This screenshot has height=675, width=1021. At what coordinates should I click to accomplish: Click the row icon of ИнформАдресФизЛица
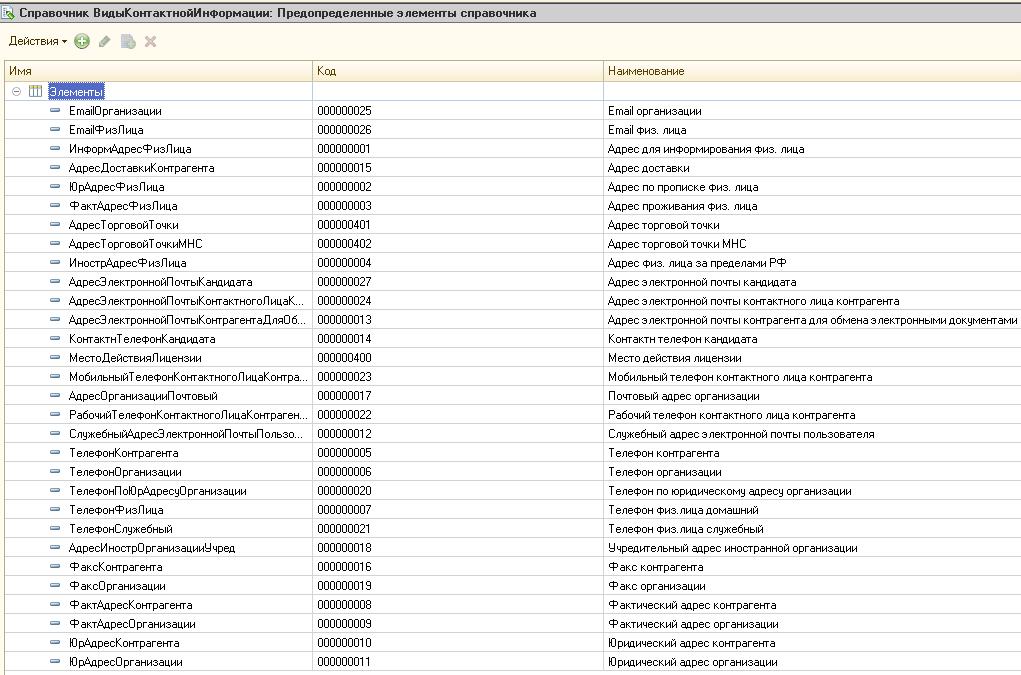click(55, 148)
